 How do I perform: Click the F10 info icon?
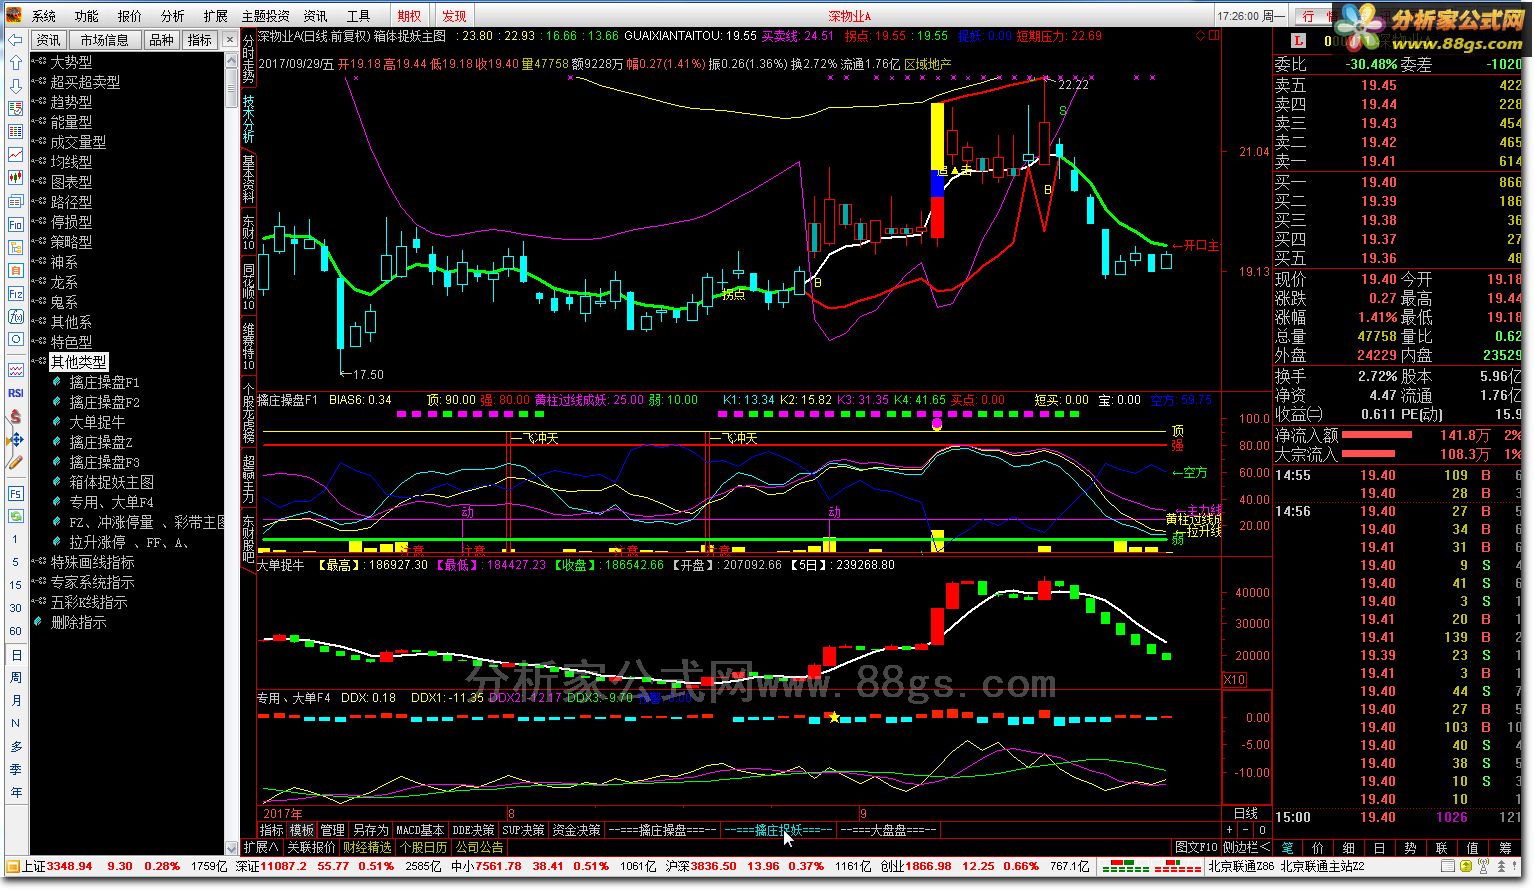[x=15, y=225]
